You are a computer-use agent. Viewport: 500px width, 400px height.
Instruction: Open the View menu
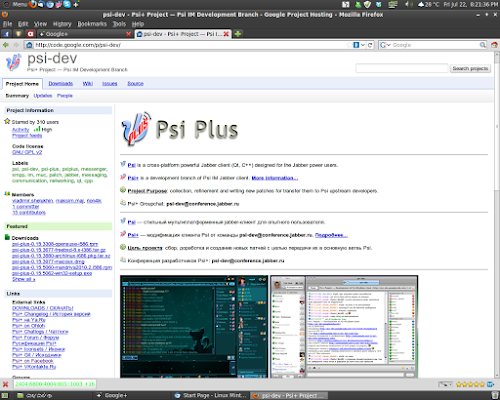click(40, 24)
